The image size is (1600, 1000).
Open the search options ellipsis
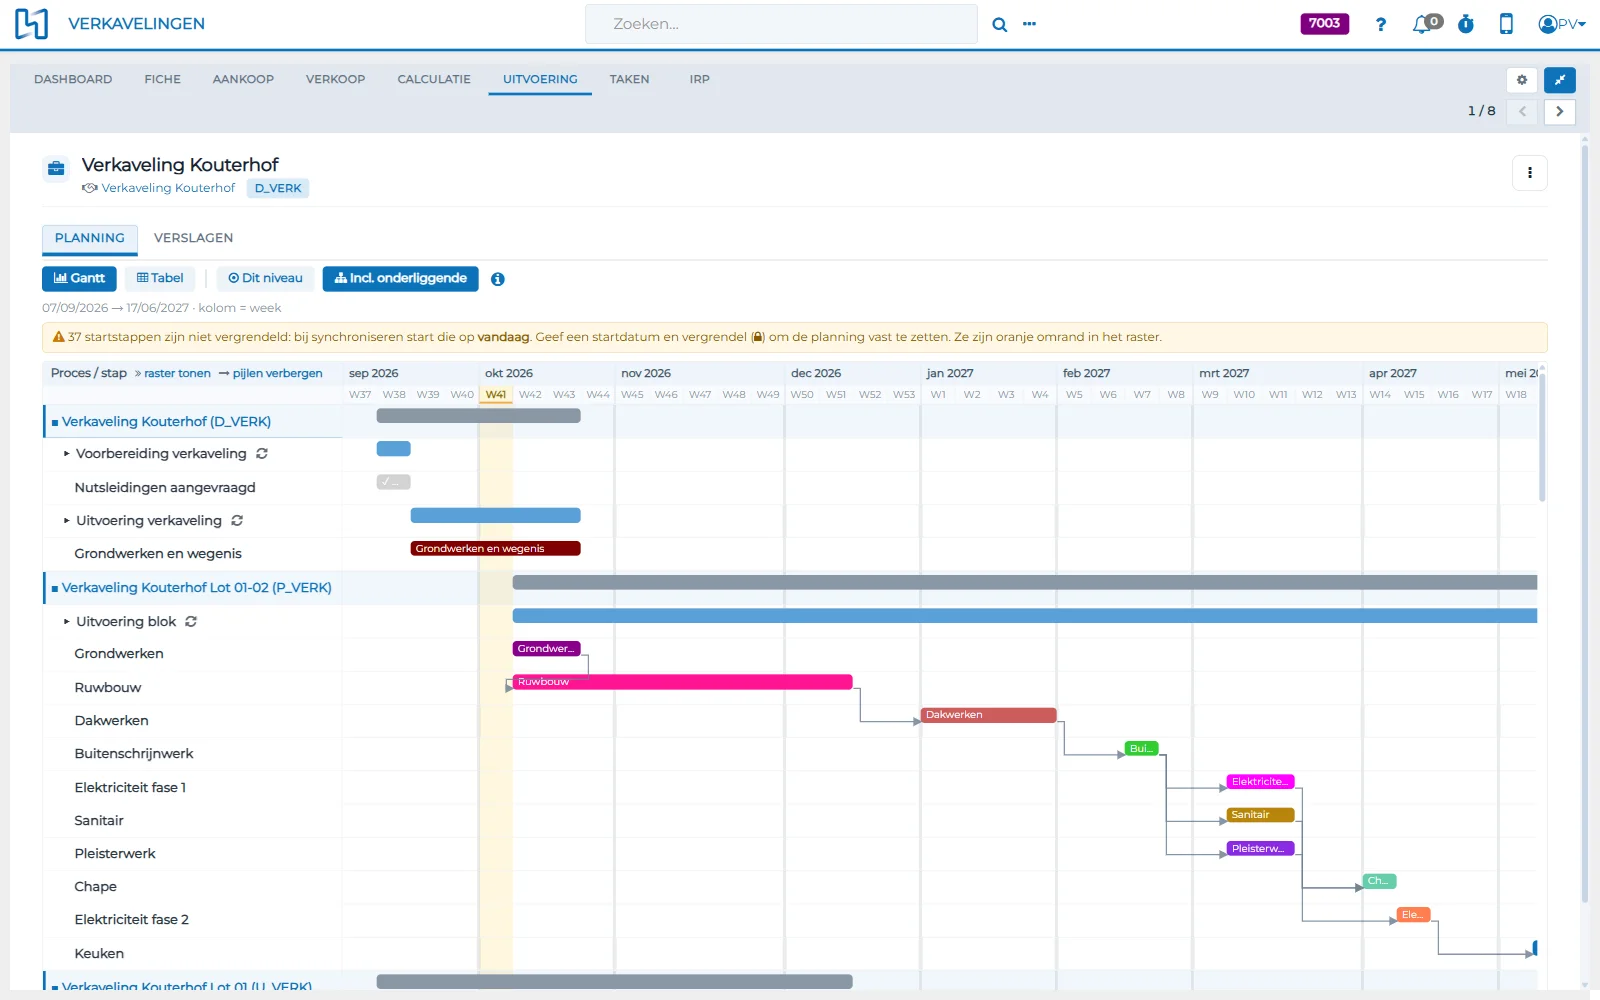1029,24
